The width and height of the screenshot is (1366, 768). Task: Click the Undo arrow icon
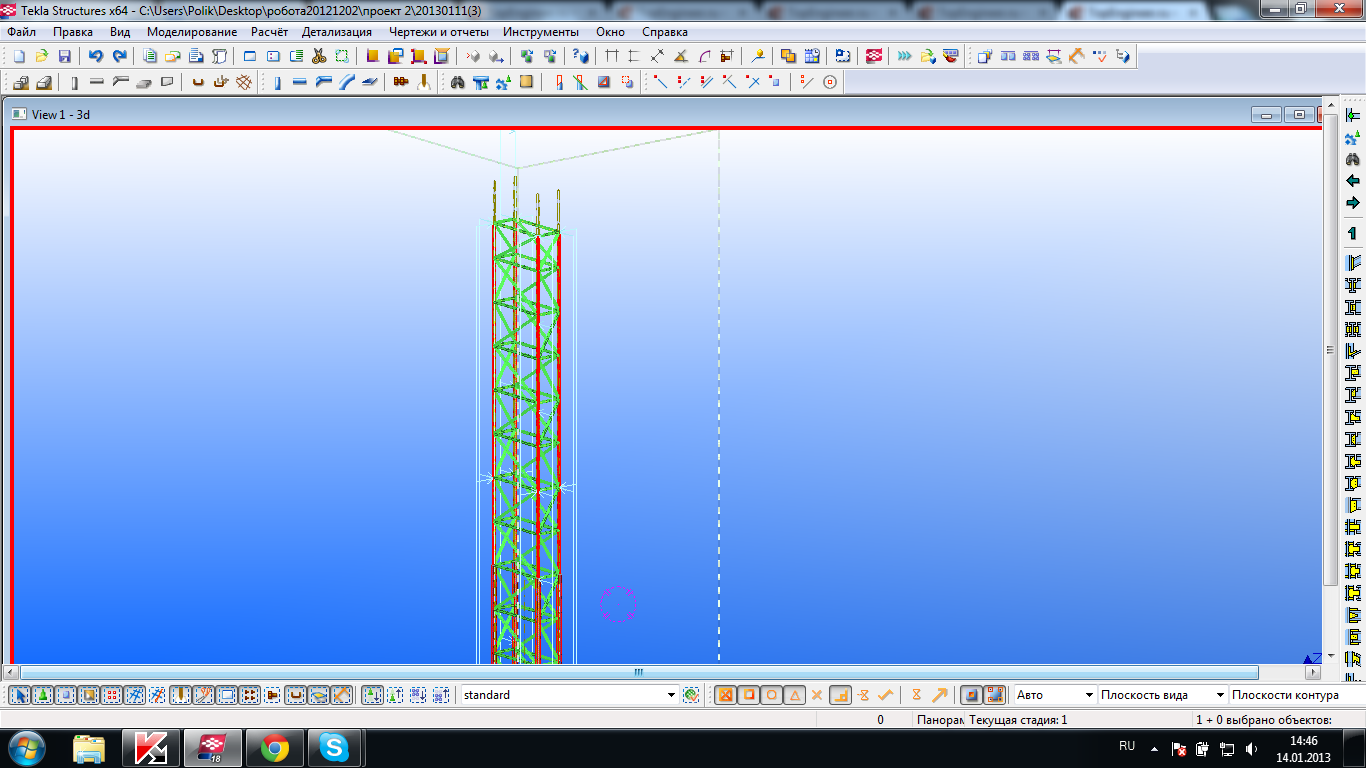(x=96, y=56)
